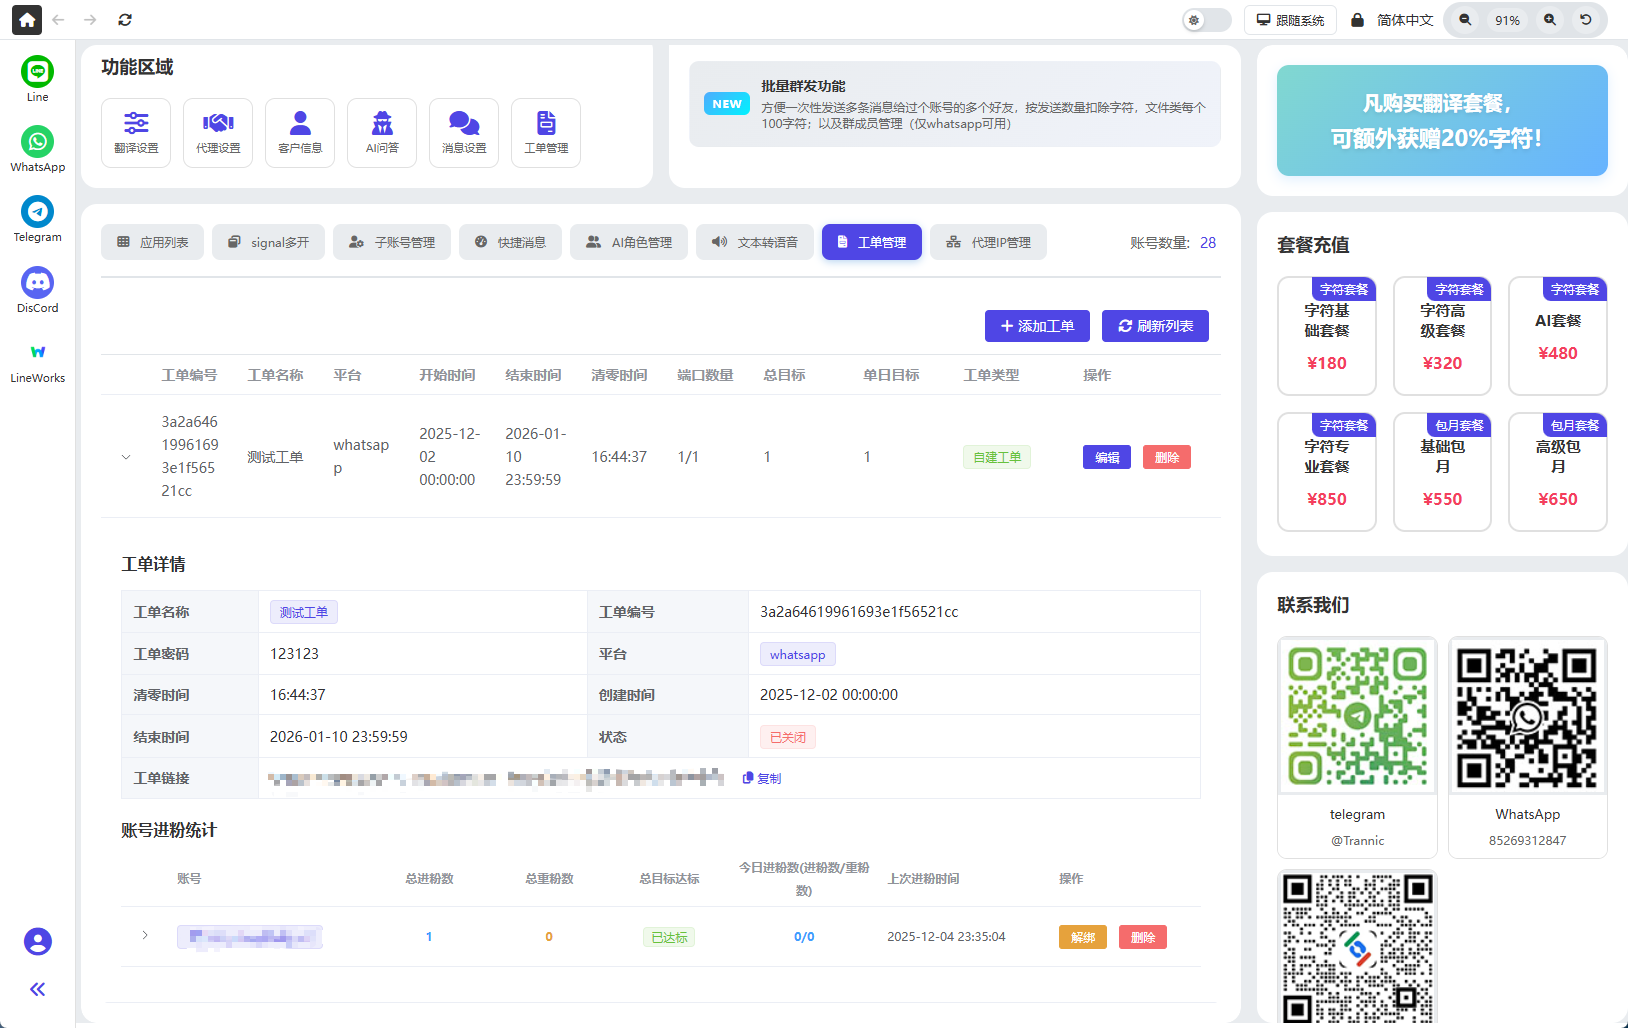Open the 翻译设置 function tile
The height and width of the screenshot is (1028, 1628).
click(136, 133)
